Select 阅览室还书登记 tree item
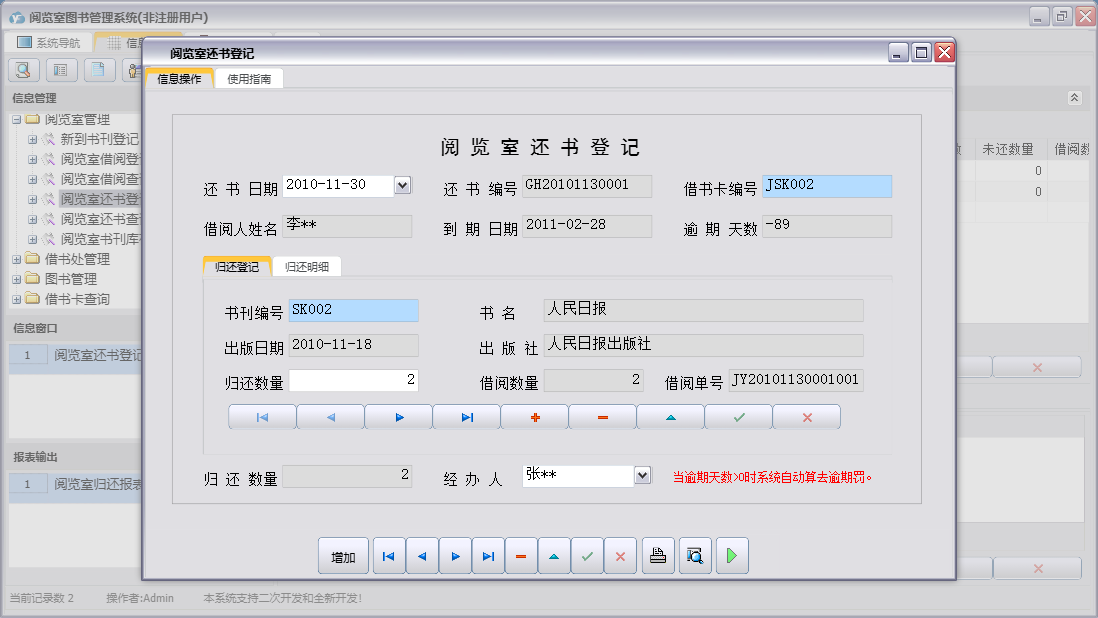The image size is (1098, 618). (x=100, y=199)
